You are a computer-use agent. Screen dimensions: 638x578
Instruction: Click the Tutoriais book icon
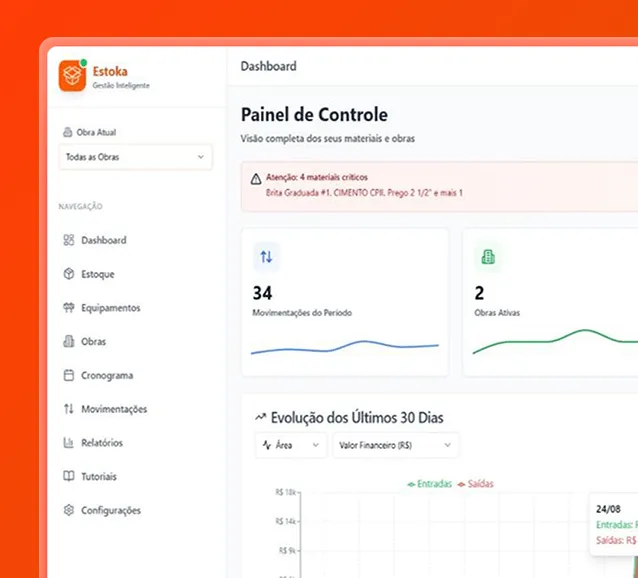[69, 477]
